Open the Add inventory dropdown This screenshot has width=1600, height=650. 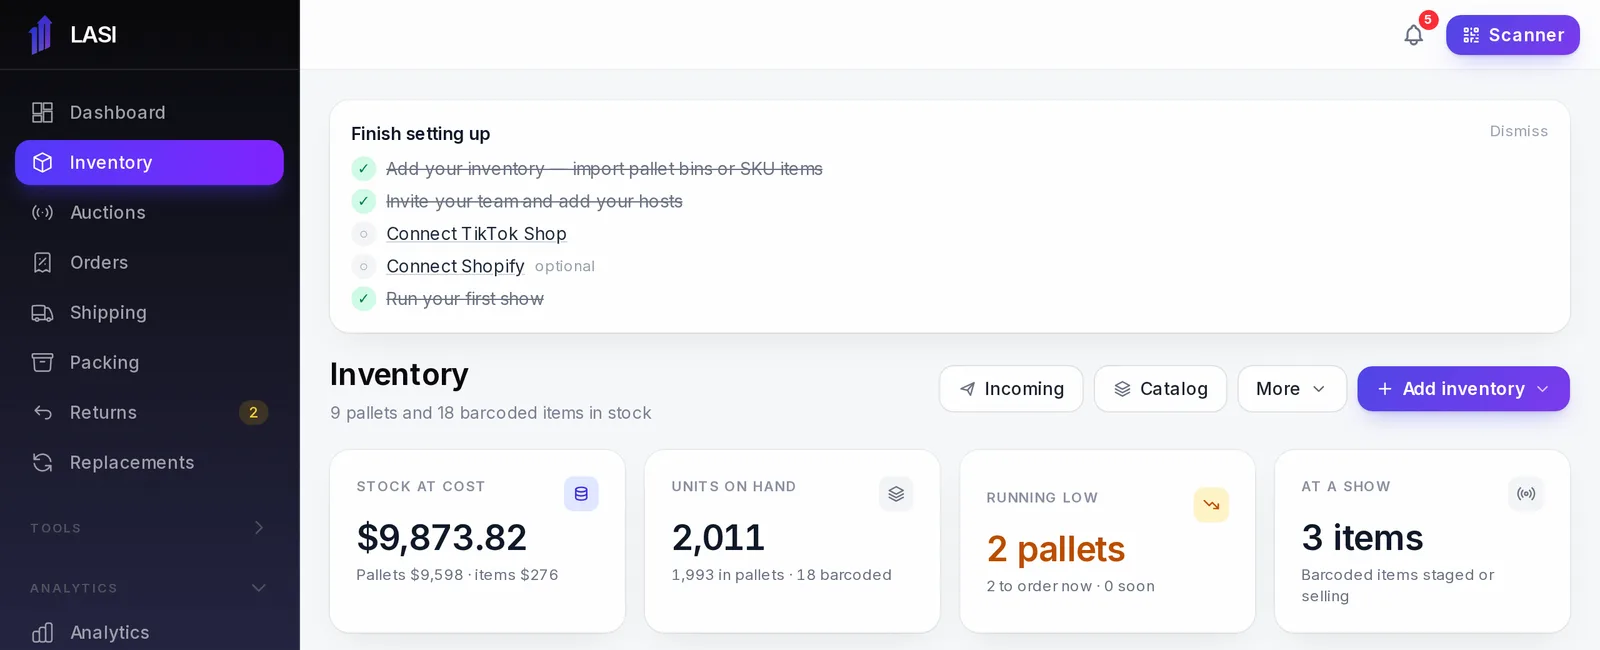tap(1463, 389)
